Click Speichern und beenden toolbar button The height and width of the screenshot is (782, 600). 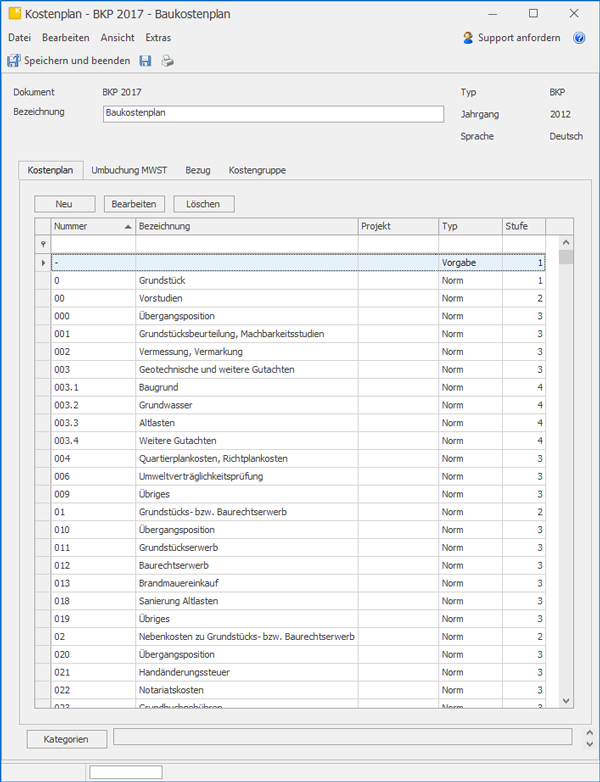[x=68, y=61]
